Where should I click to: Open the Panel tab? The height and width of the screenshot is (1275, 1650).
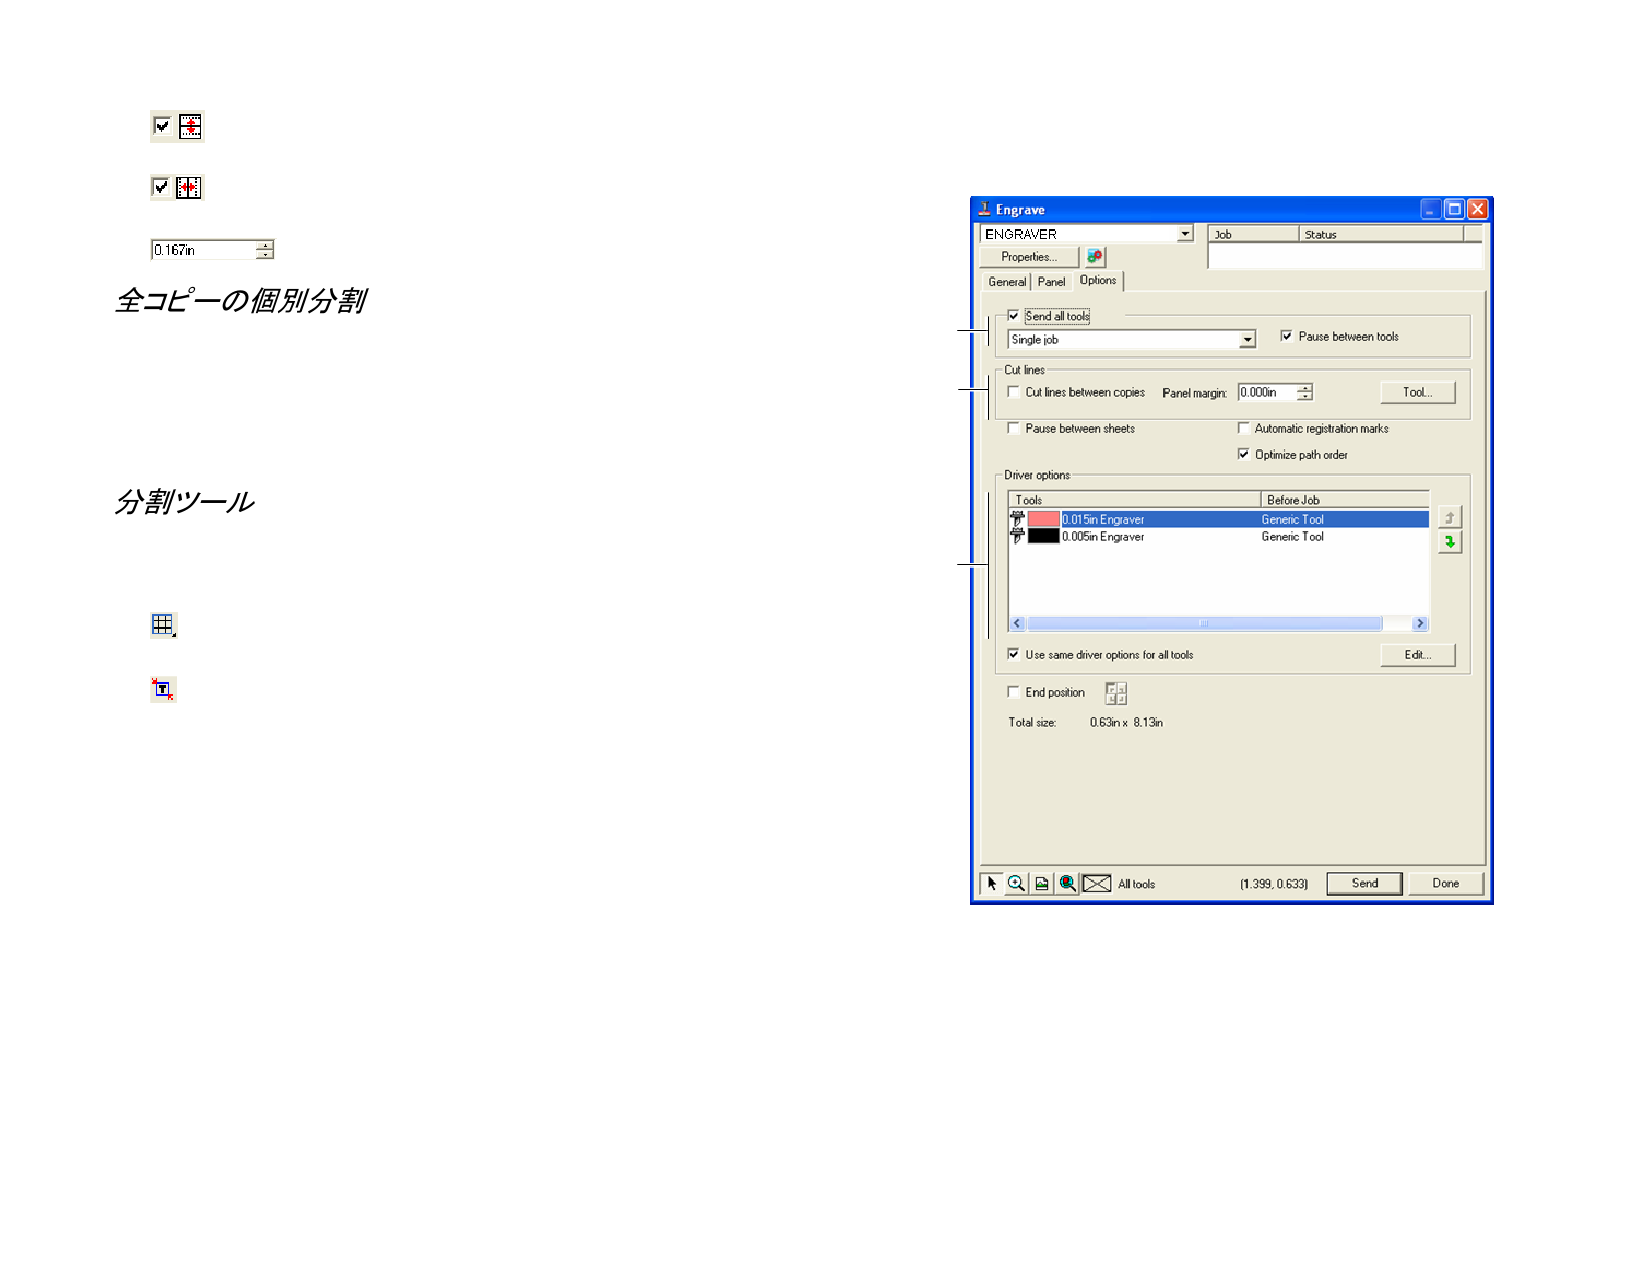(1051, 282)
